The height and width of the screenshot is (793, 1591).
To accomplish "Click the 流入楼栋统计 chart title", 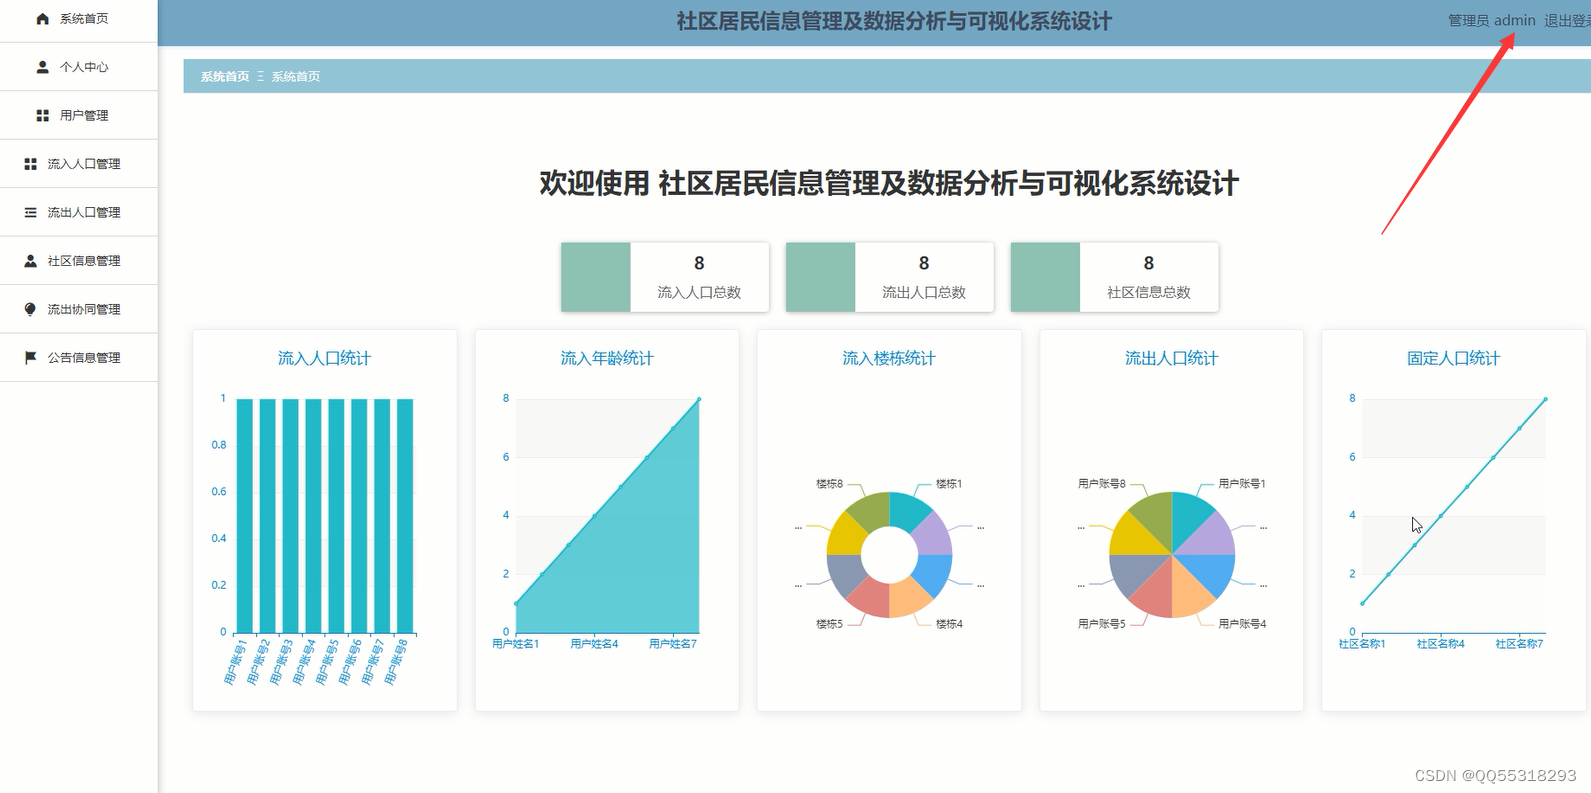I will tap(889, 358).
